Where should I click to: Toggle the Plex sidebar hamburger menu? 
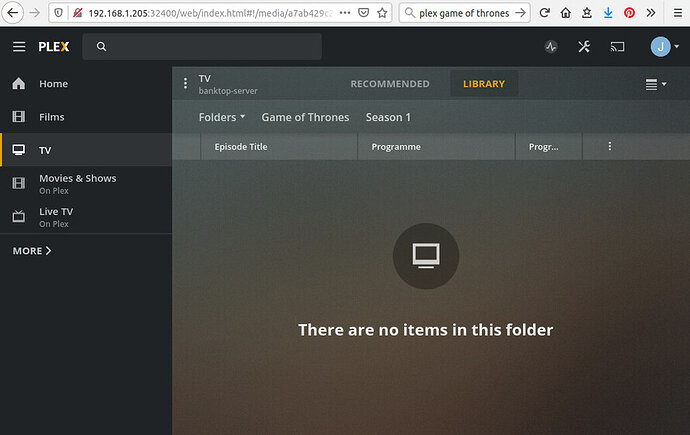tap(19, 47)
